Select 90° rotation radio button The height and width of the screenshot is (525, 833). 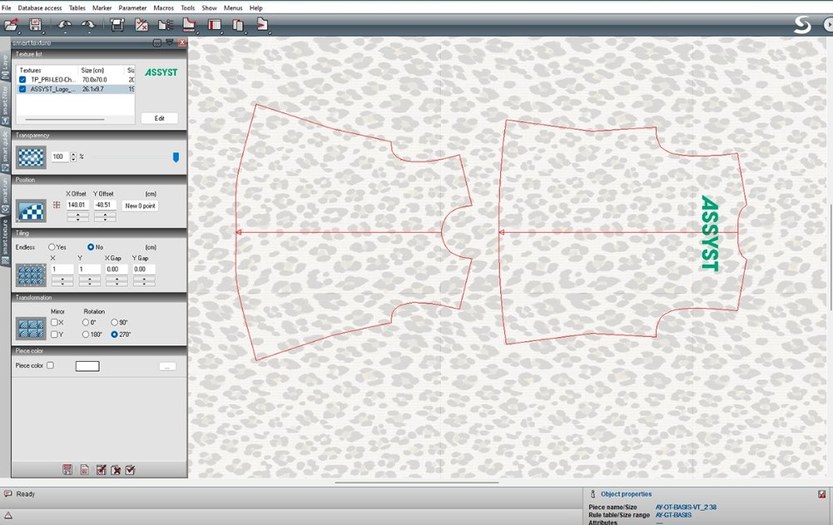point(114,323)
